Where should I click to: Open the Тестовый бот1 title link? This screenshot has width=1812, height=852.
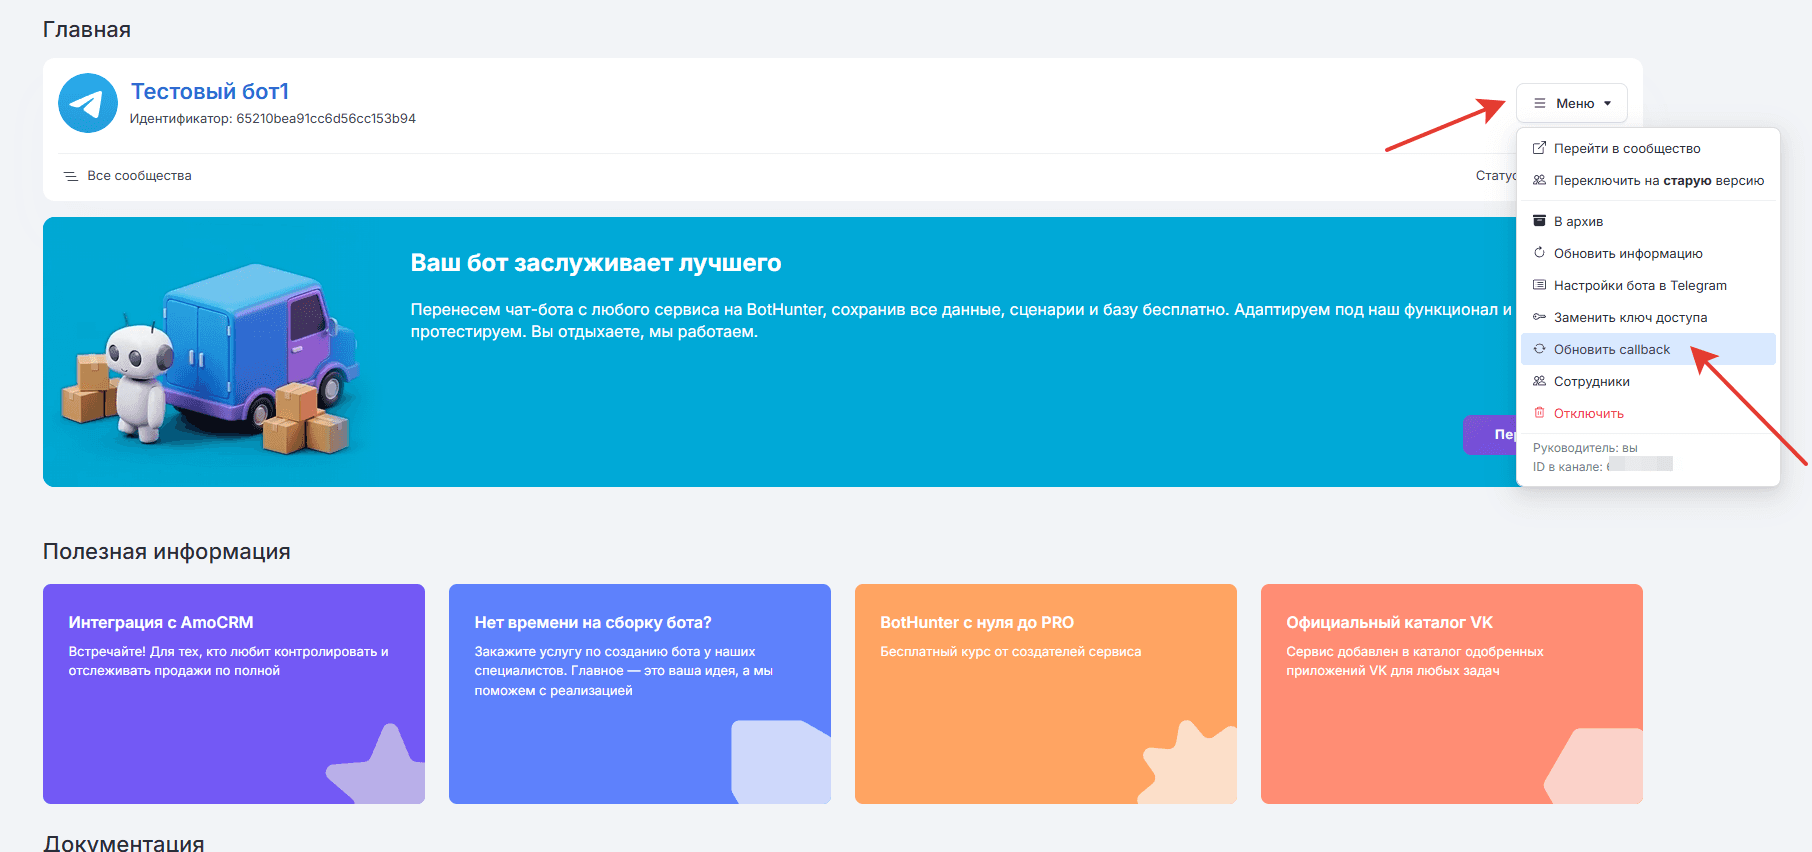(x=210, y=91)
